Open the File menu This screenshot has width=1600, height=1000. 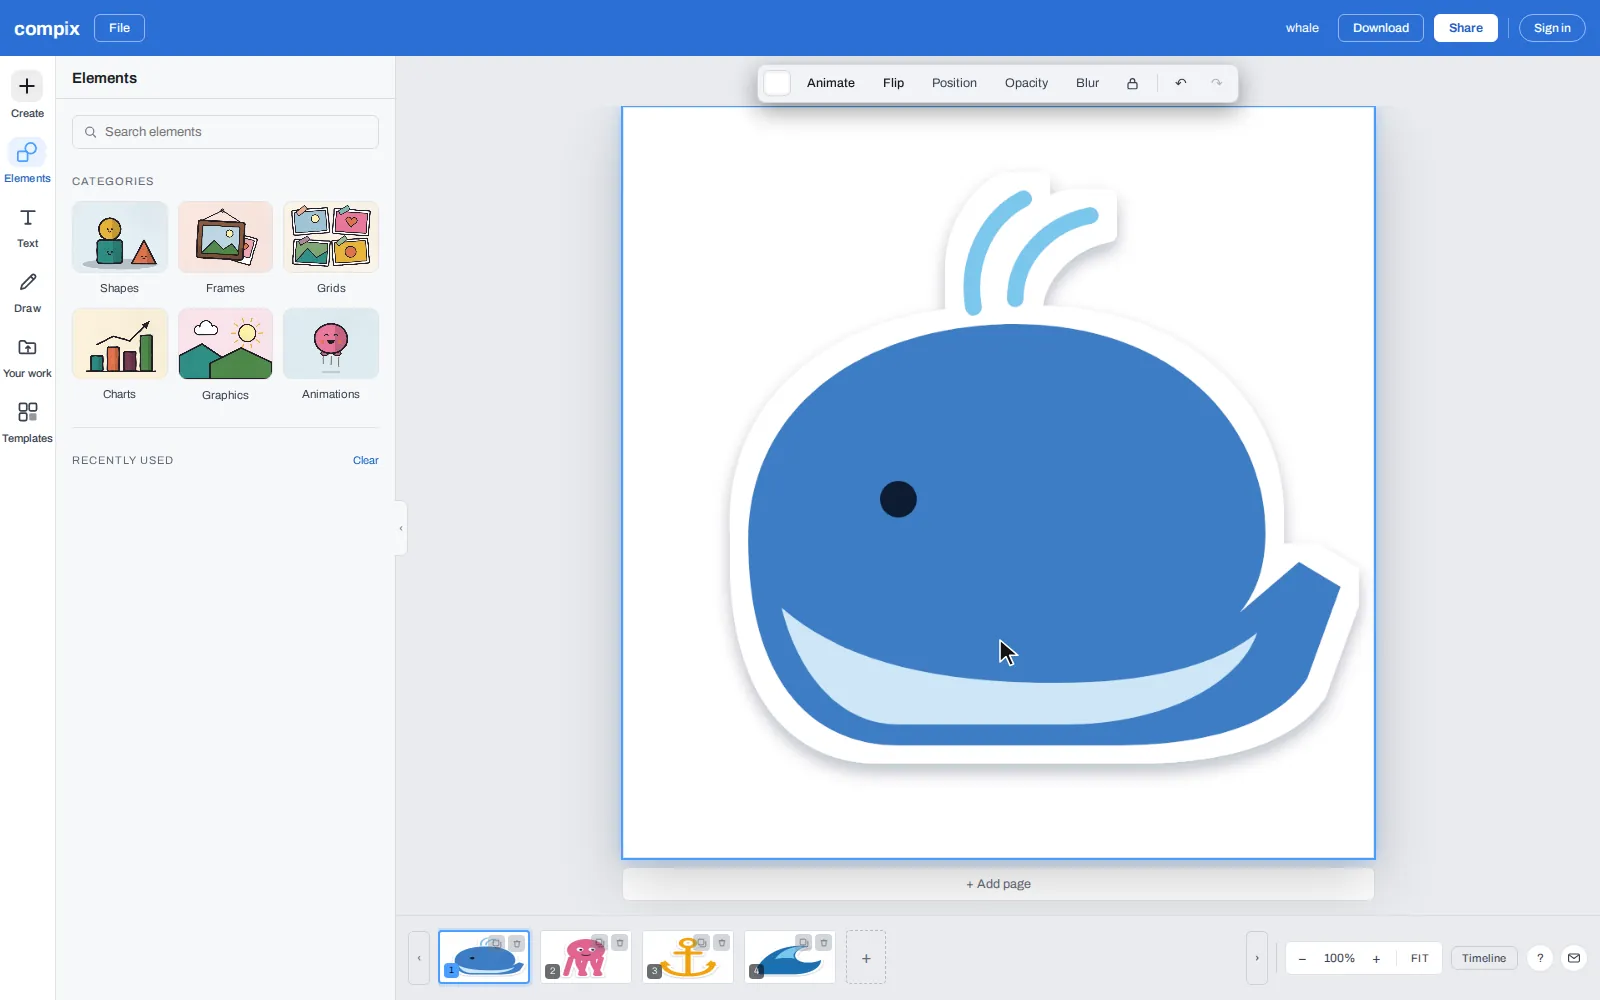(x=119, y=28)
